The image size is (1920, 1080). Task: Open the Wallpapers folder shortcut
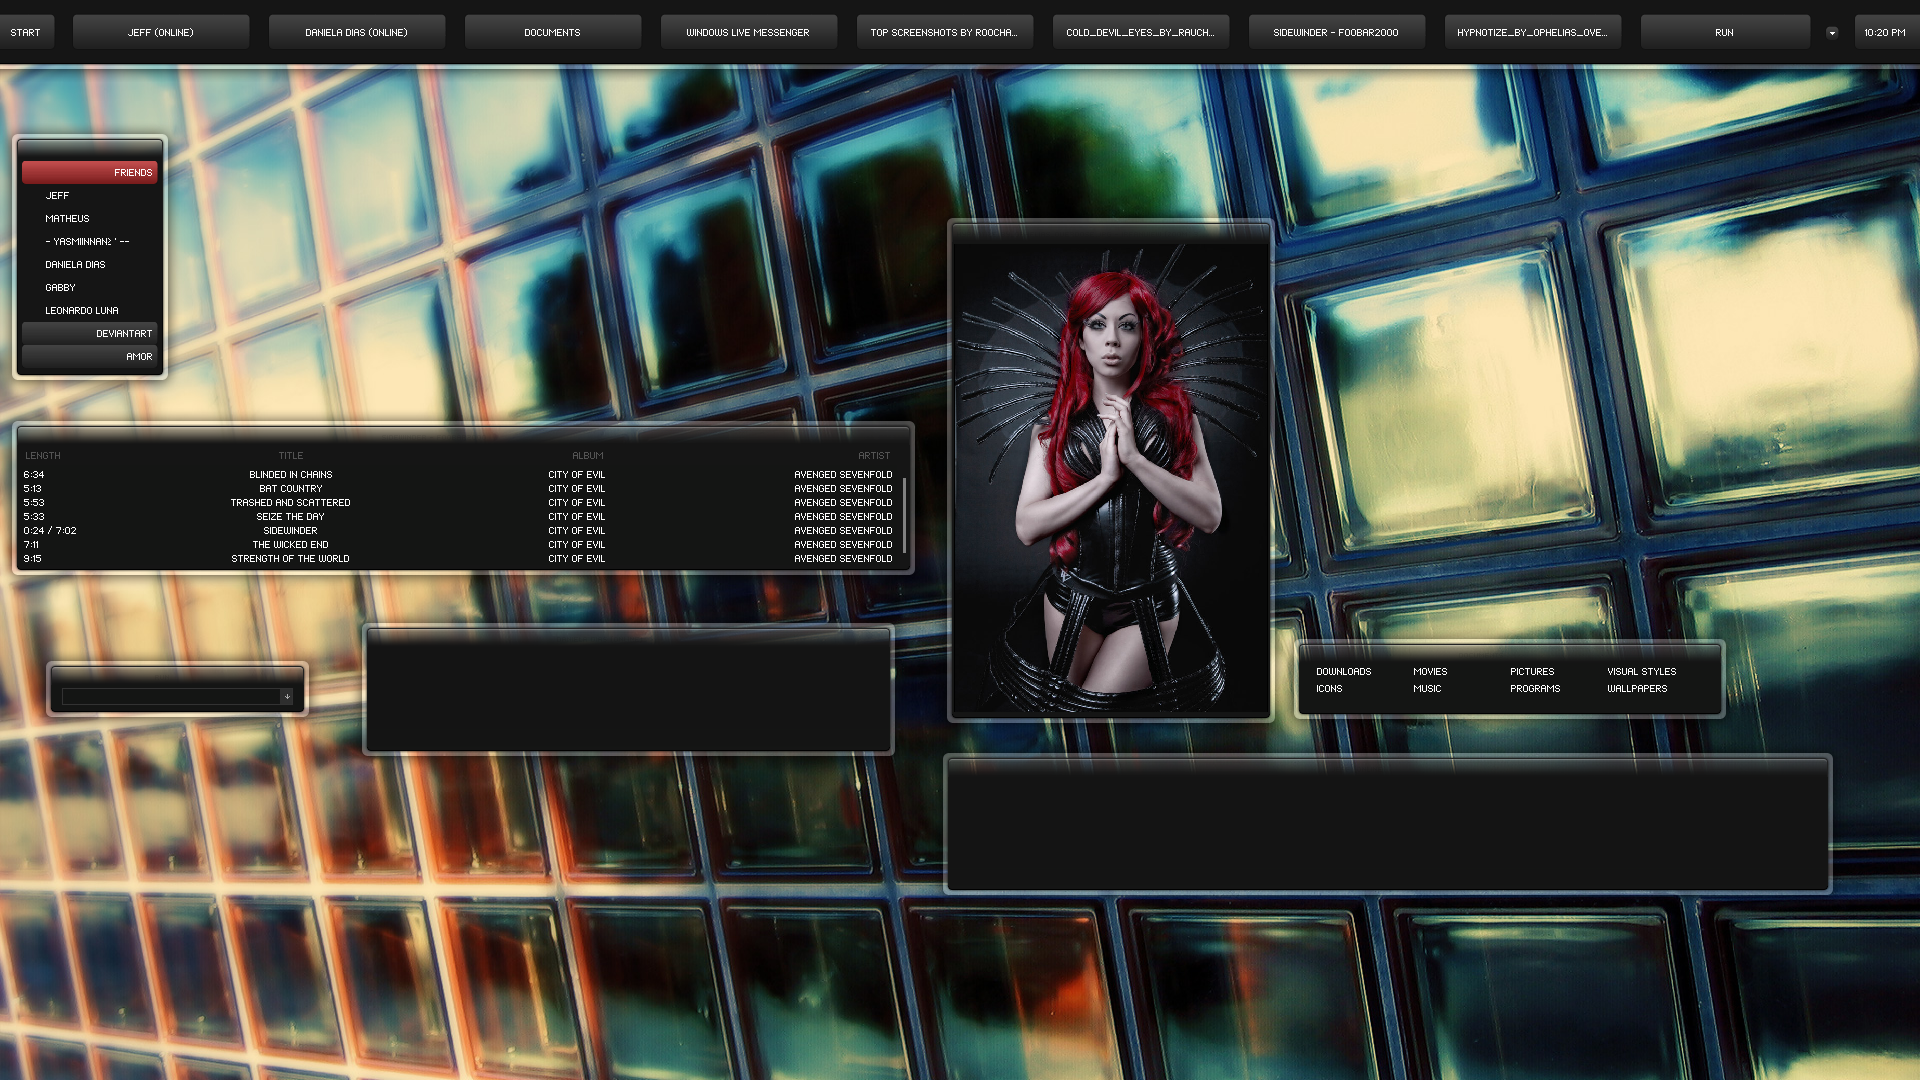coord(1637,689)
